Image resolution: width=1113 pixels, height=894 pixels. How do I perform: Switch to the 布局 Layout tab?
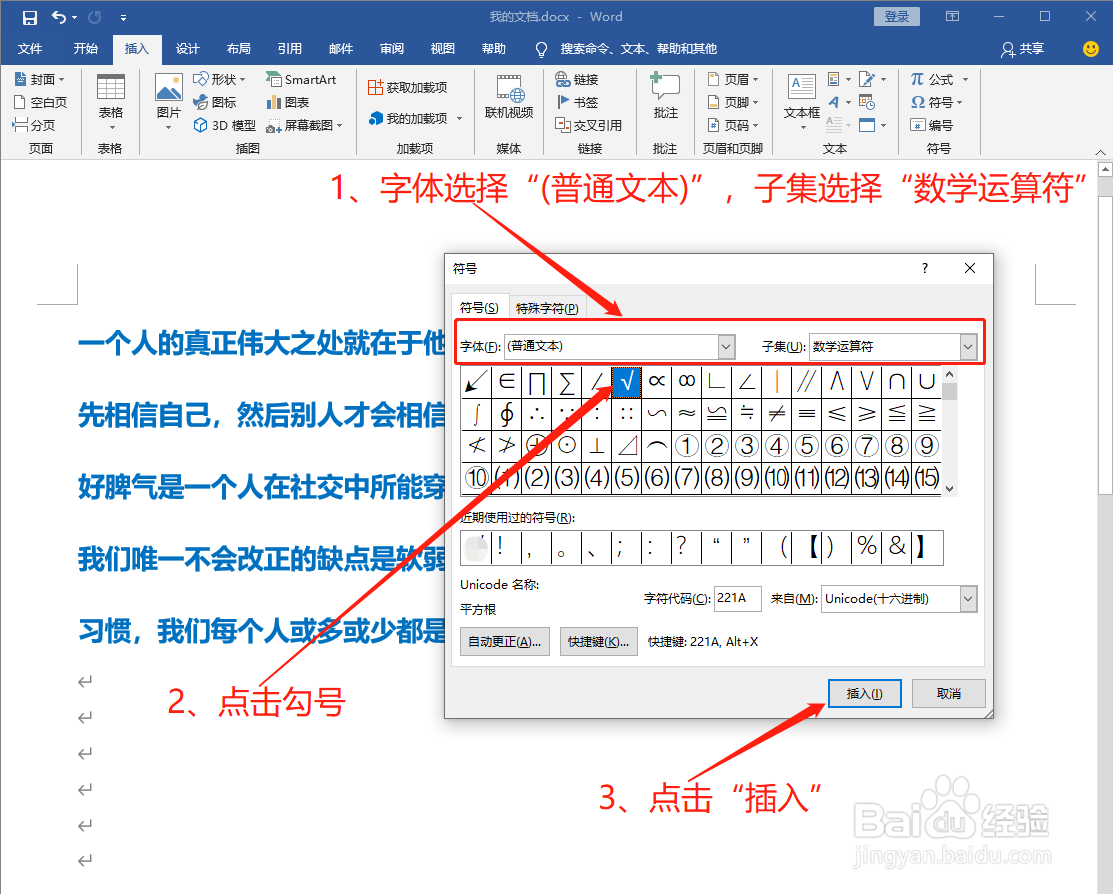(238, 48)
